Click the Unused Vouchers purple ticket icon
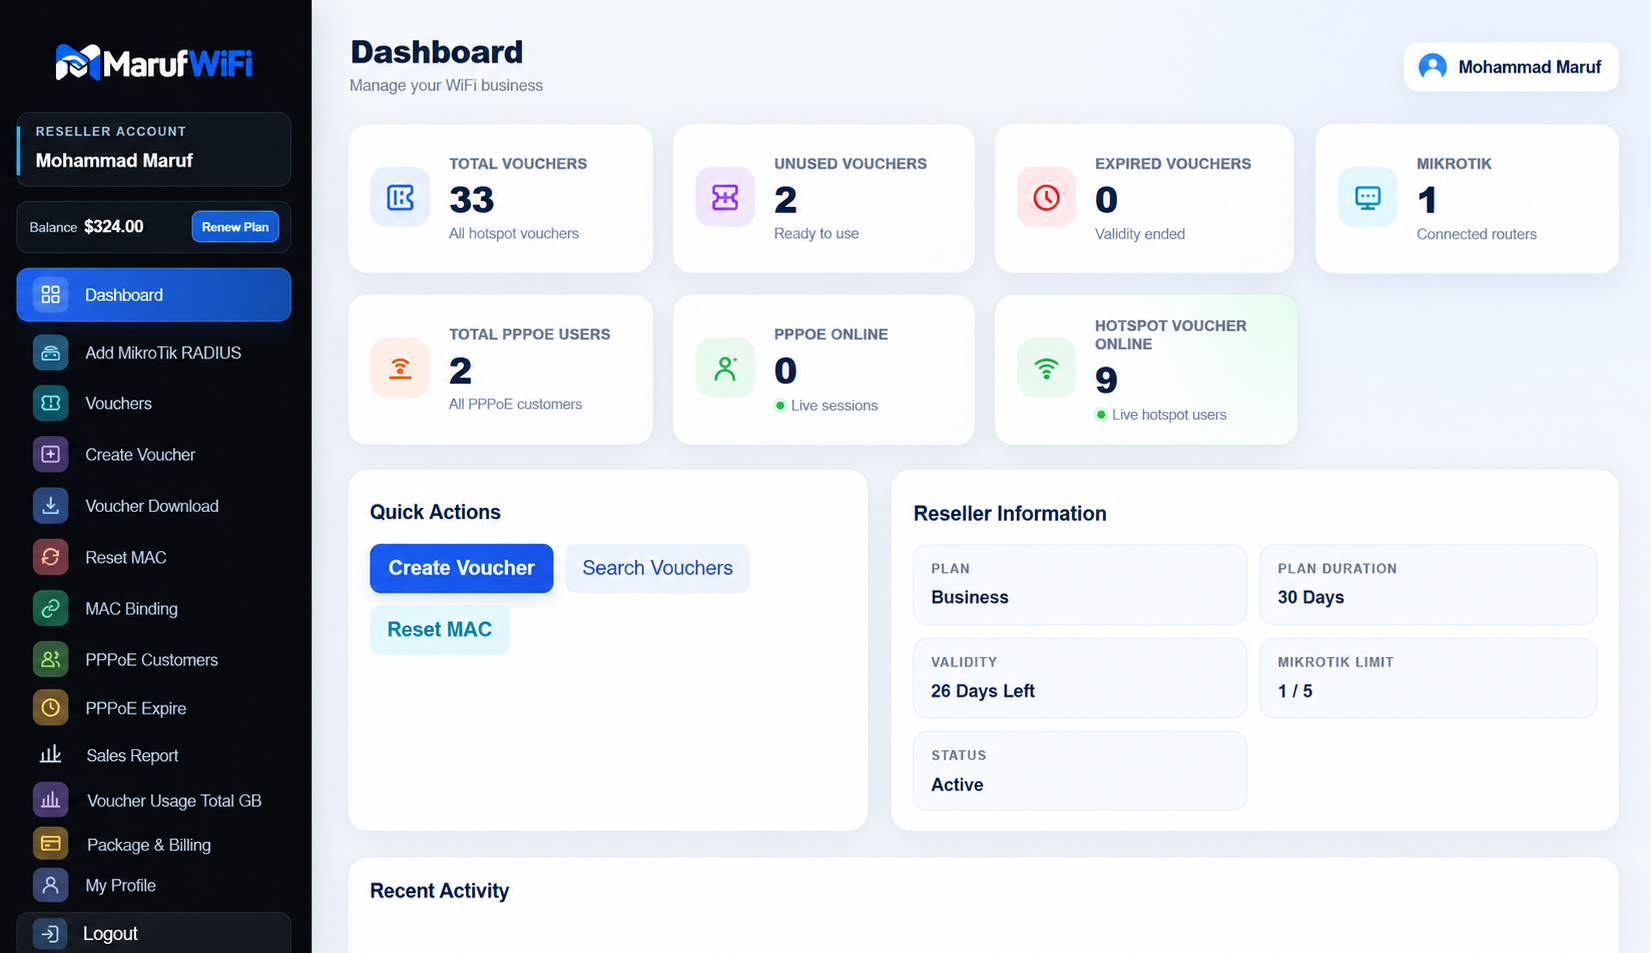Screen dimensions: 1651x953 tap(725, 197)
